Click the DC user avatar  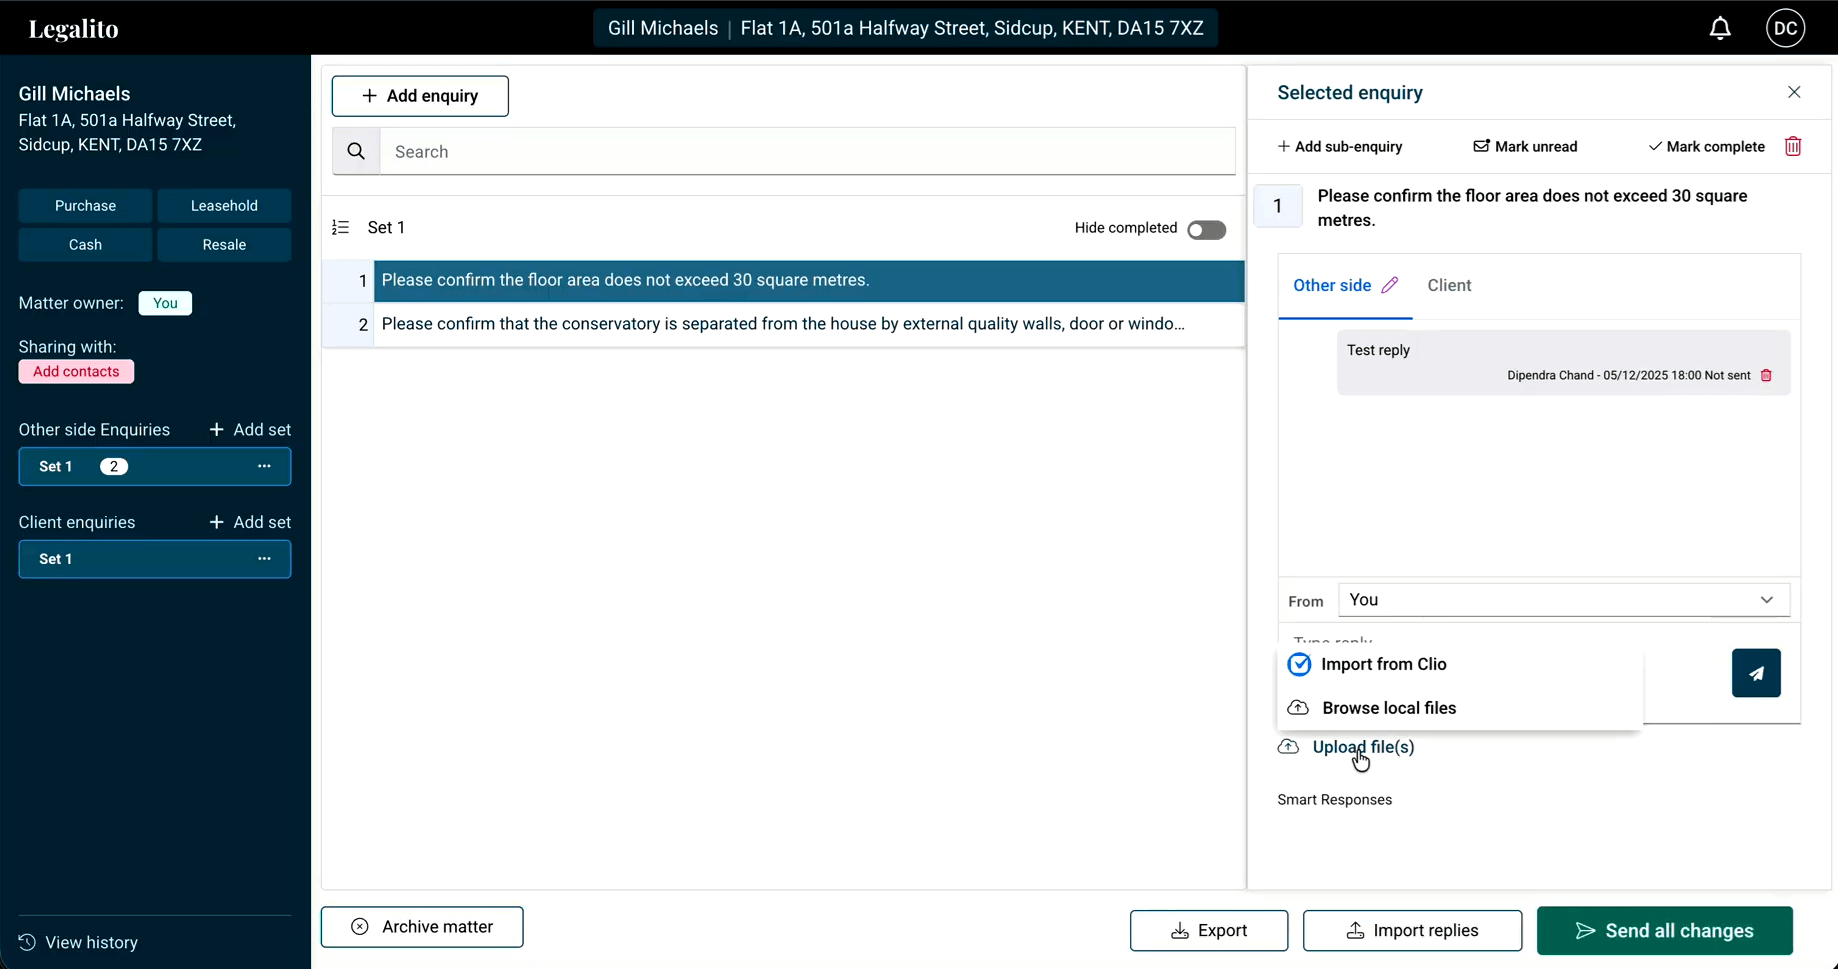(1785, 28)
